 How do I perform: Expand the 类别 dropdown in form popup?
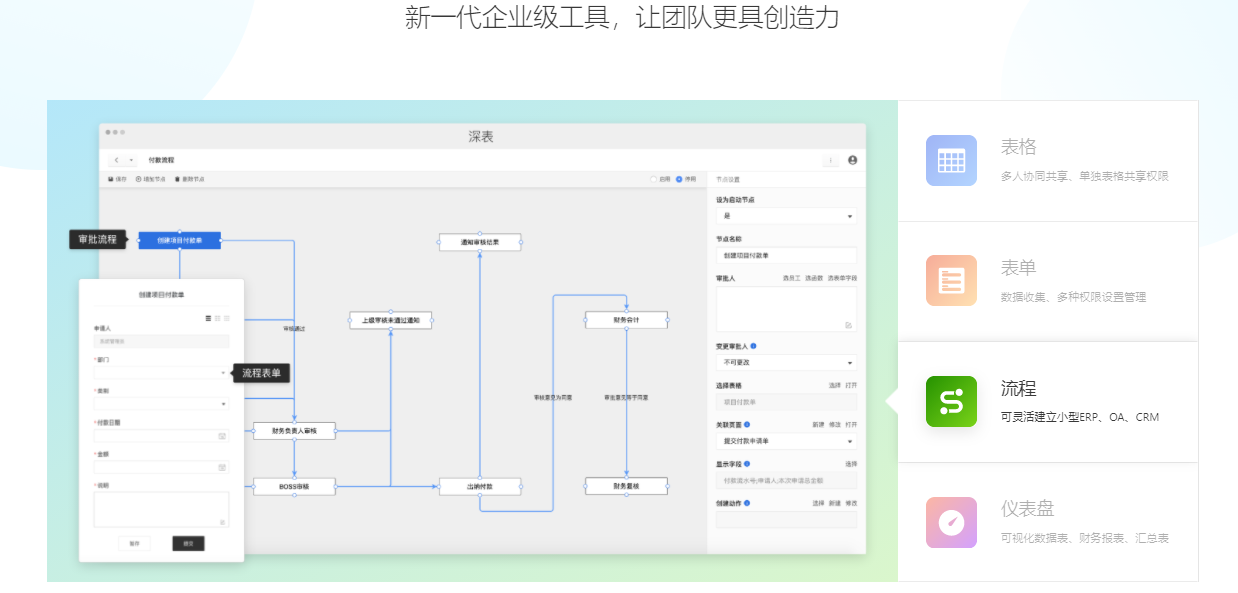click(161, 404)
